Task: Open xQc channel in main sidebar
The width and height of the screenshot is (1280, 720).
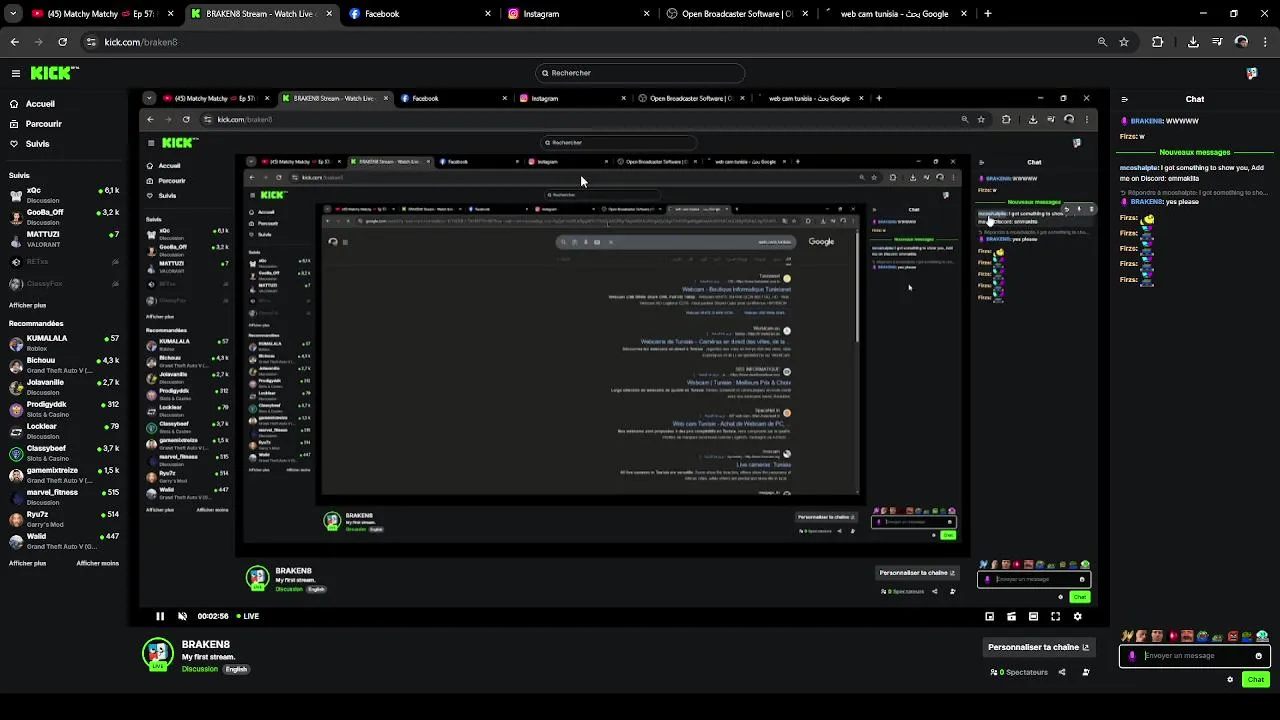Action: [64, 194]
